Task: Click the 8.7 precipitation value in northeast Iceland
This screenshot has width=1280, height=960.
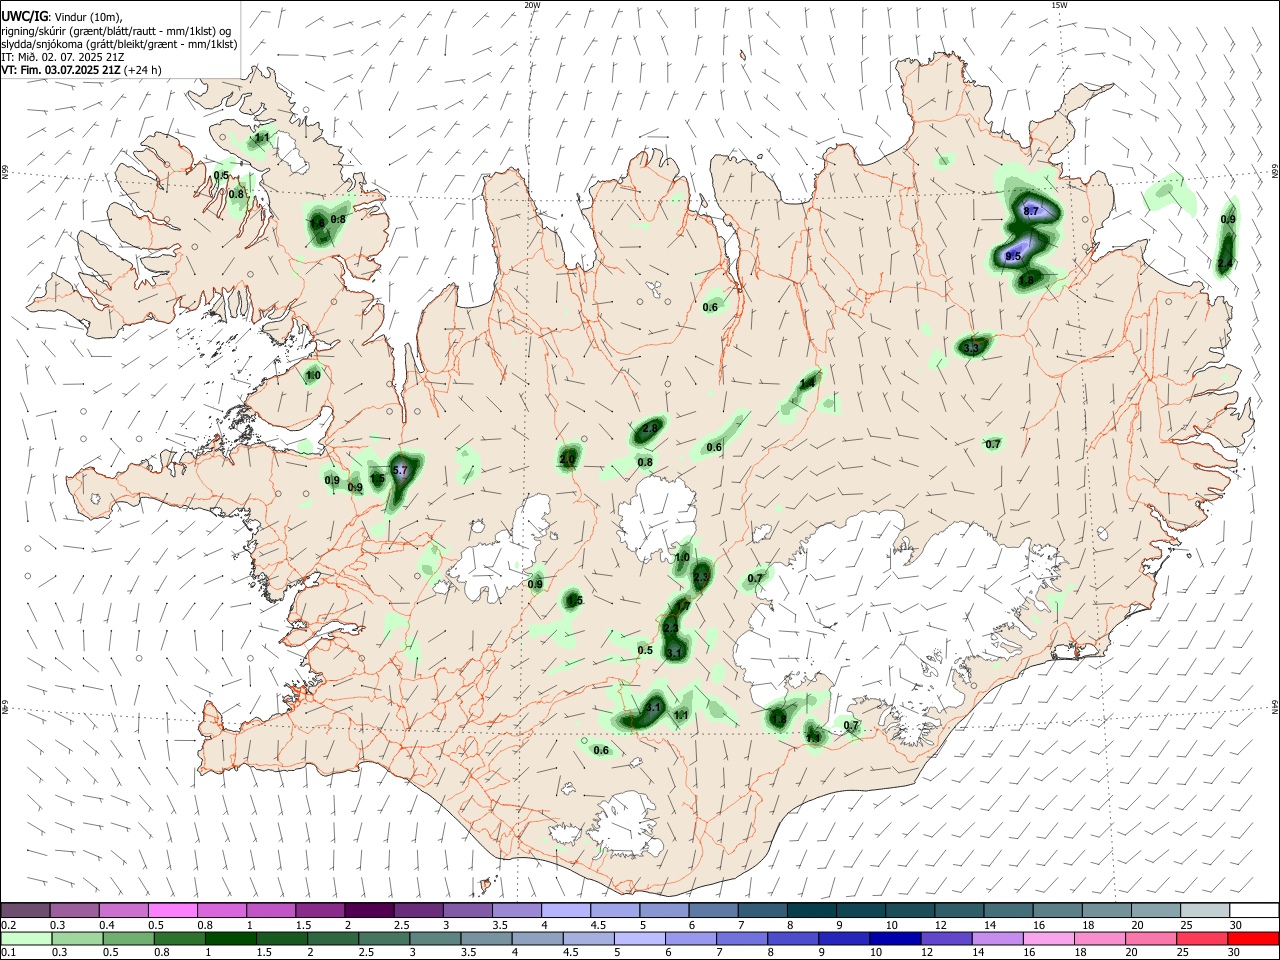Action: coord(1032,211)
